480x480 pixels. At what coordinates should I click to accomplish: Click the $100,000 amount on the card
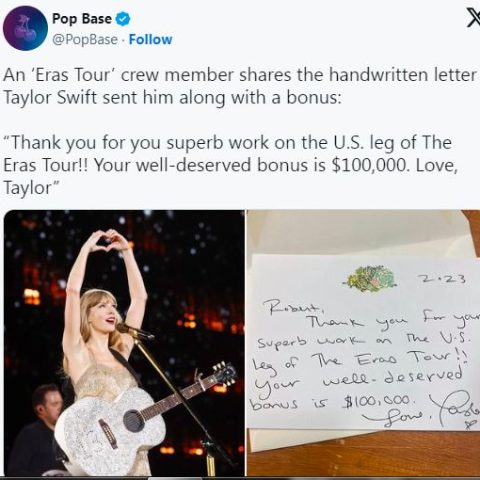(378, 400)
